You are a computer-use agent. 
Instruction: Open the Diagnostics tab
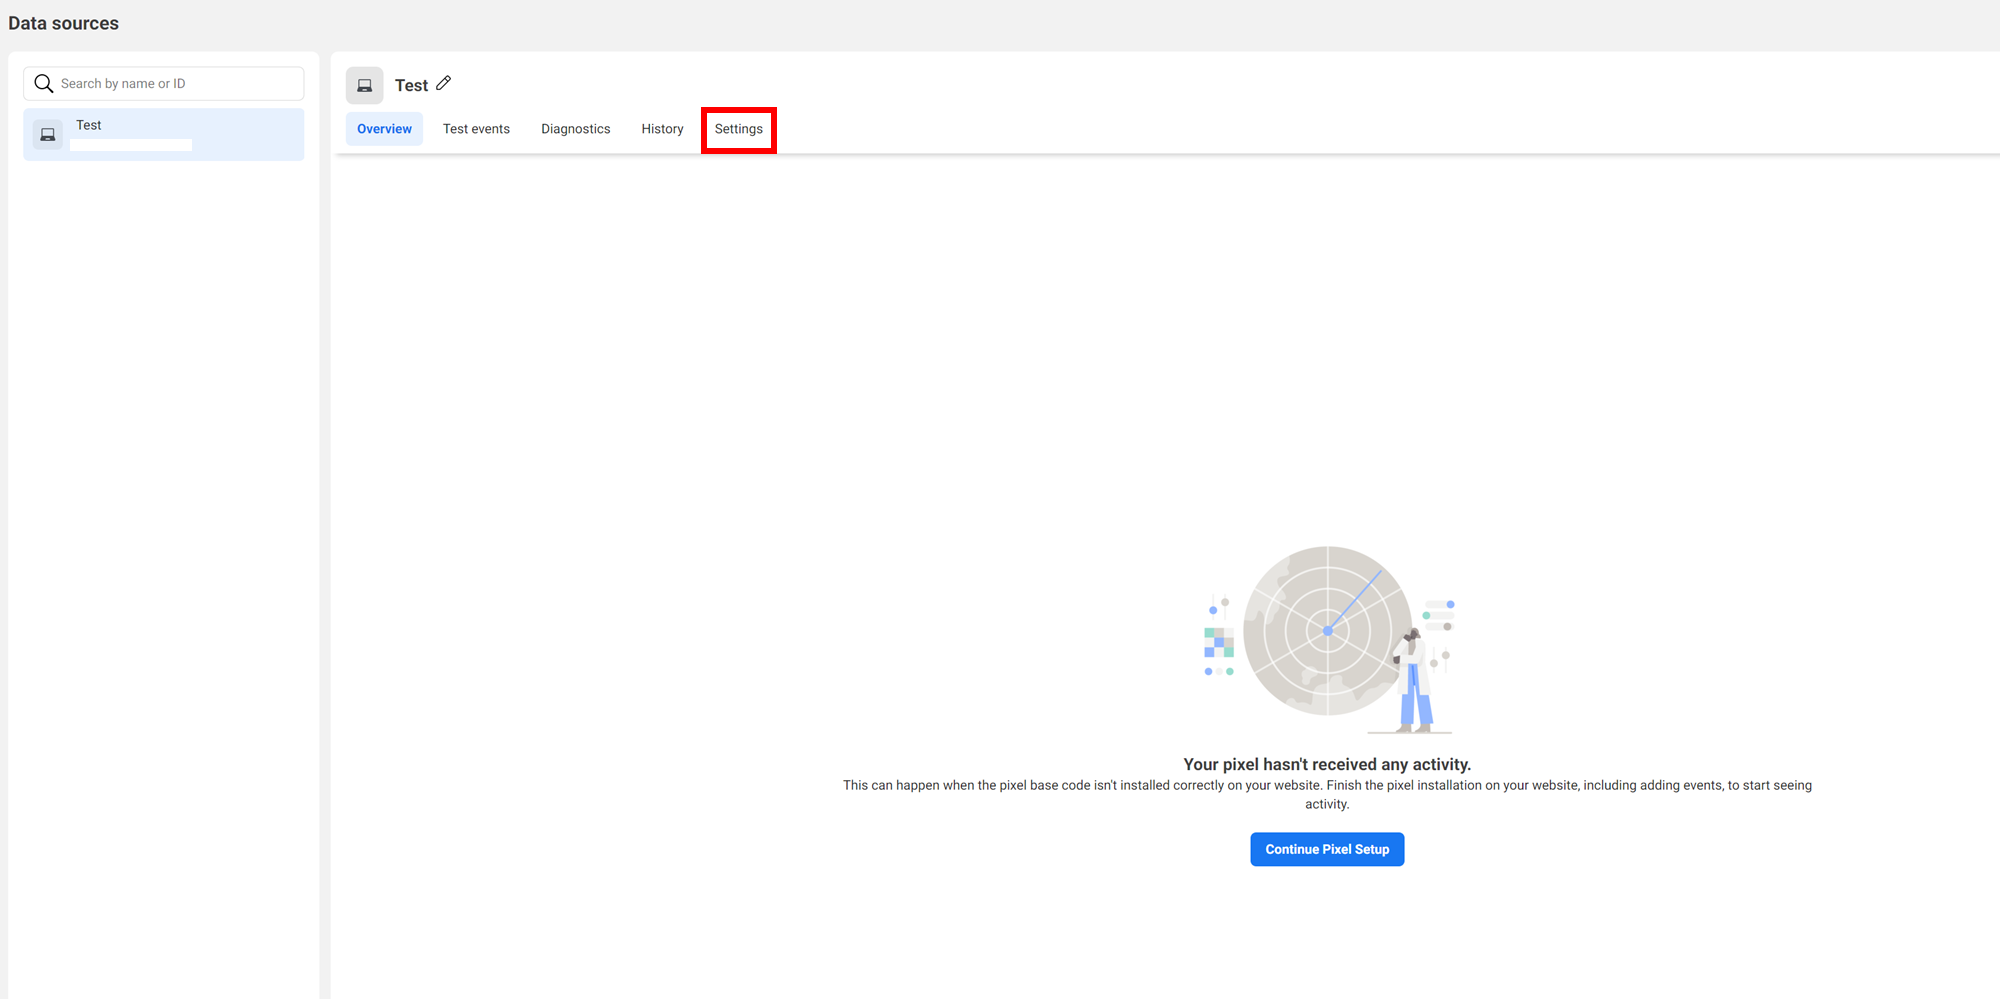pyautogui.click(x=576, y=129)
